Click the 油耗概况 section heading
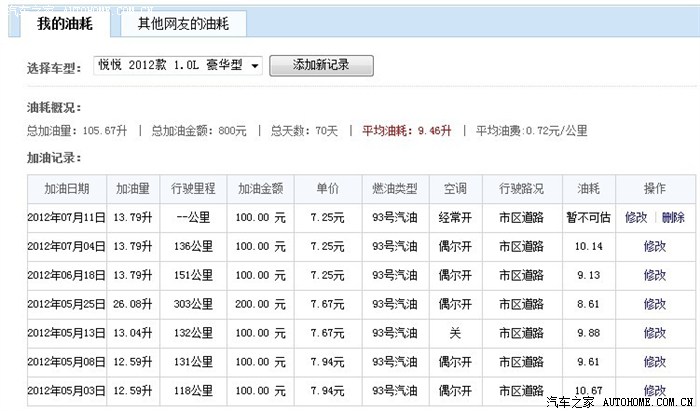Viewport: 700px width, 411px height. [54, 108]
